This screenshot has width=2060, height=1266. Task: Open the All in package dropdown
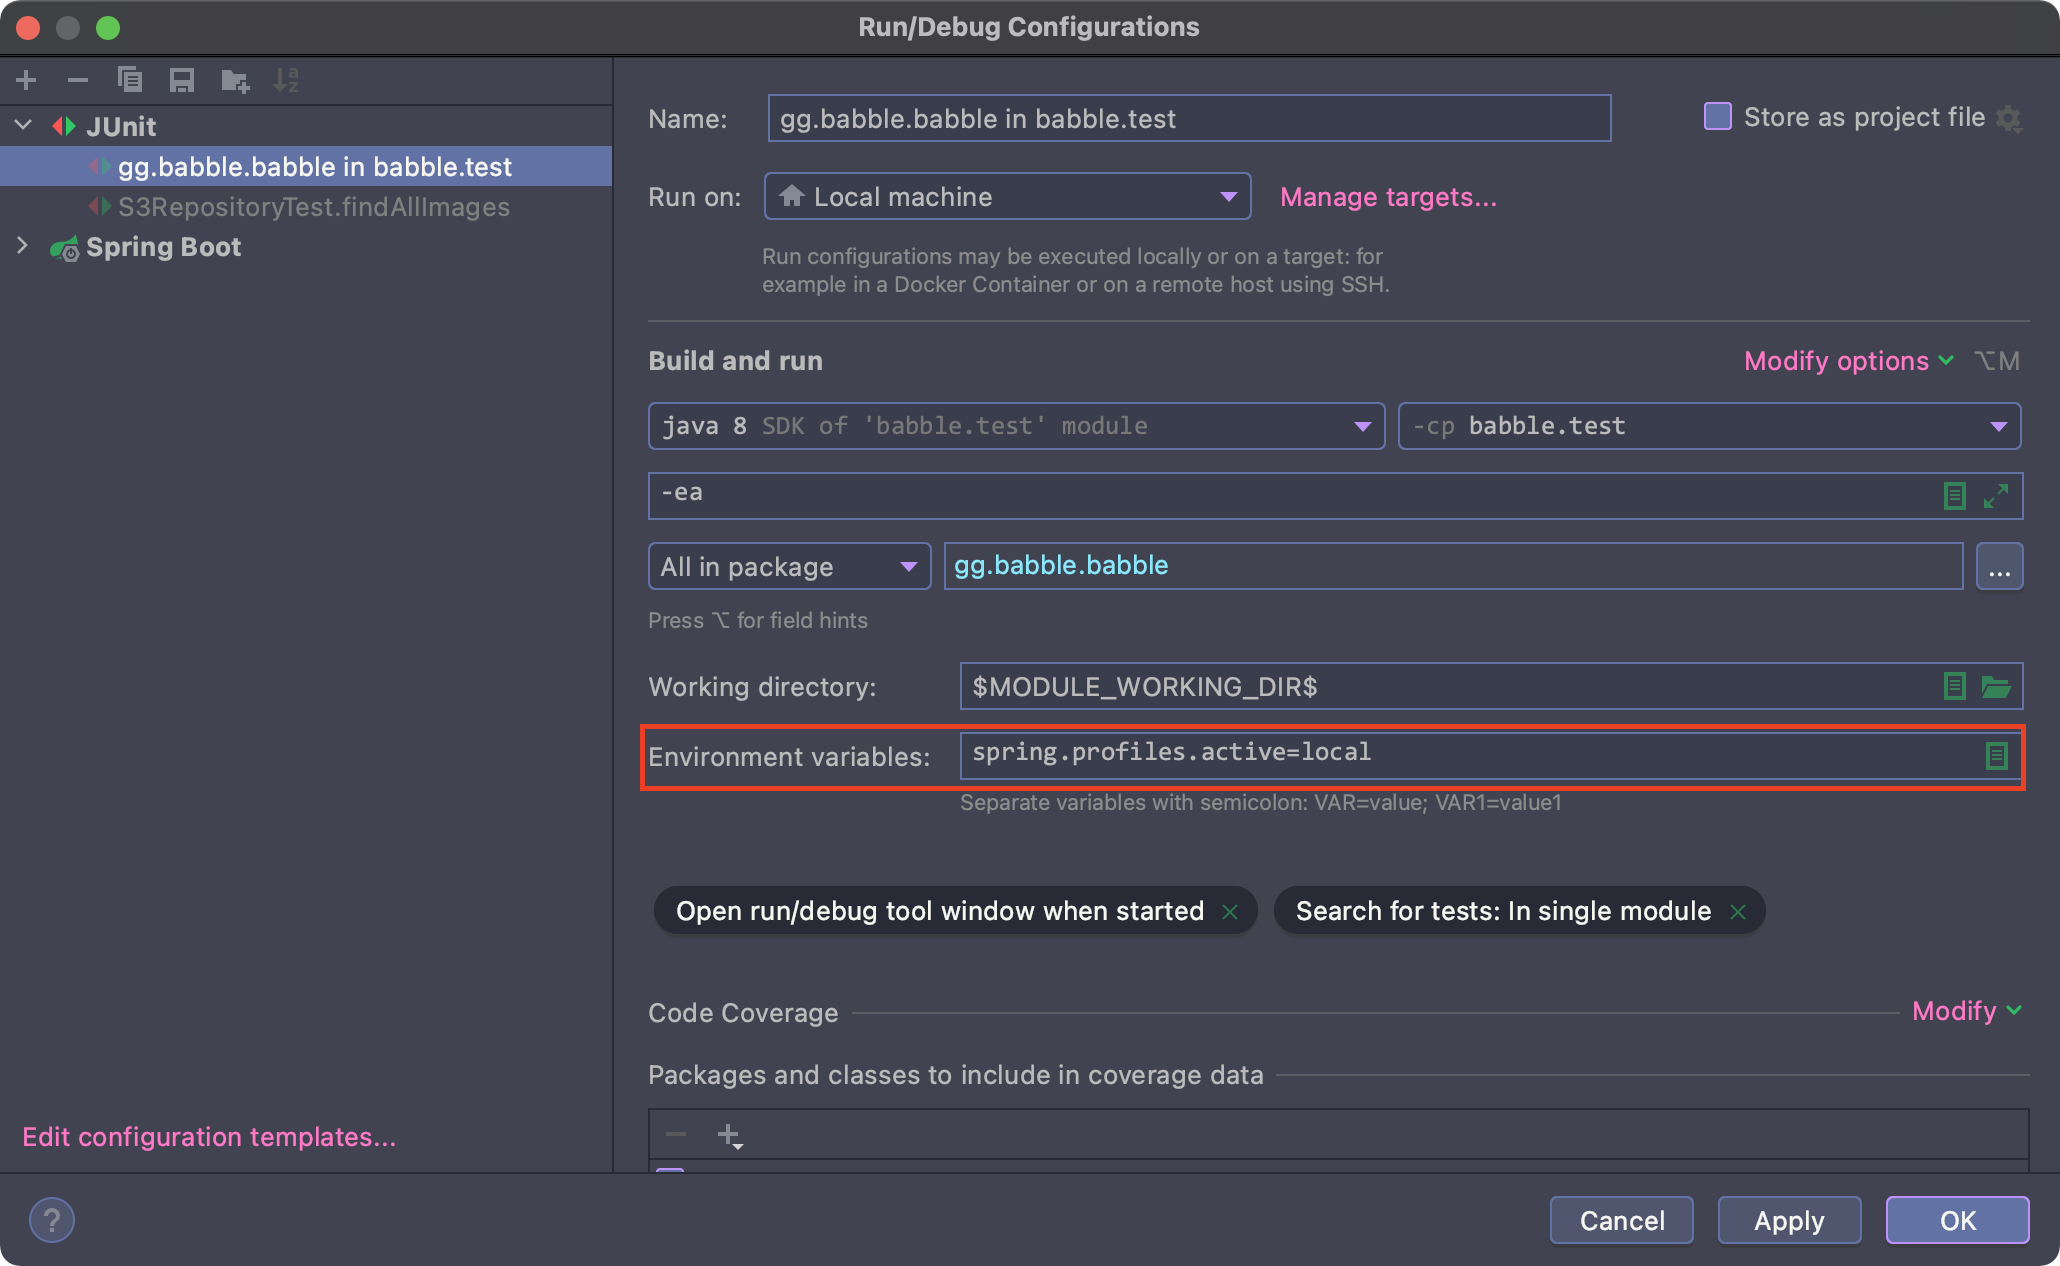[x=790, y=566]
